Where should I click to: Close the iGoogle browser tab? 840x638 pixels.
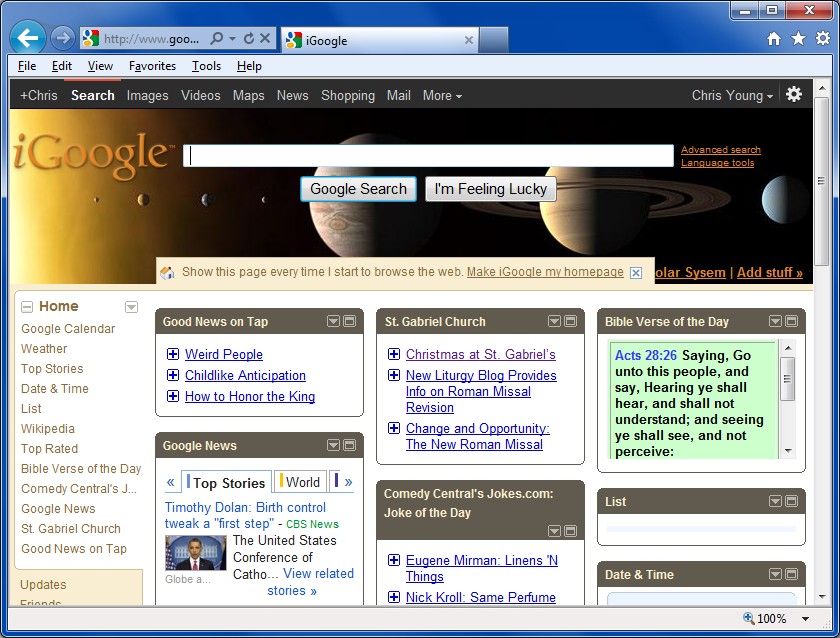(x=469, y=40)
